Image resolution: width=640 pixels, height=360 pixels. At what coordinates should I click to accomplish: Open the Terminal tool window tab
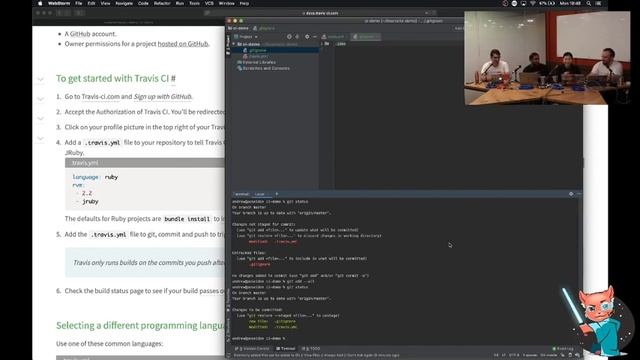tap(285, 349)
